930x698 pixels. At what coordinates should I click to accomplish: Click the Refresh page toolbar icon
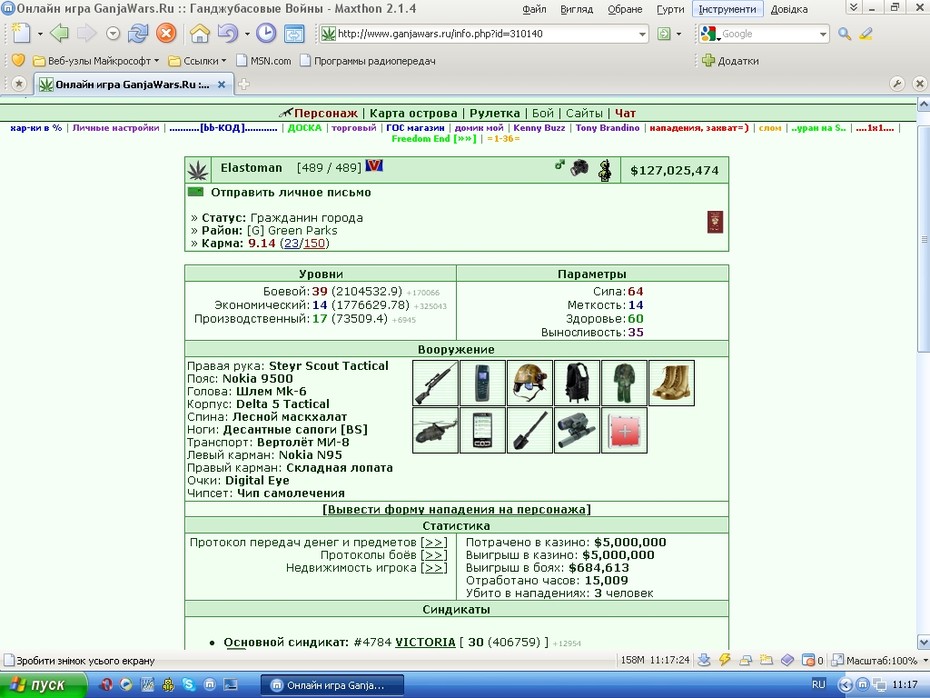[x=138, y=34]
